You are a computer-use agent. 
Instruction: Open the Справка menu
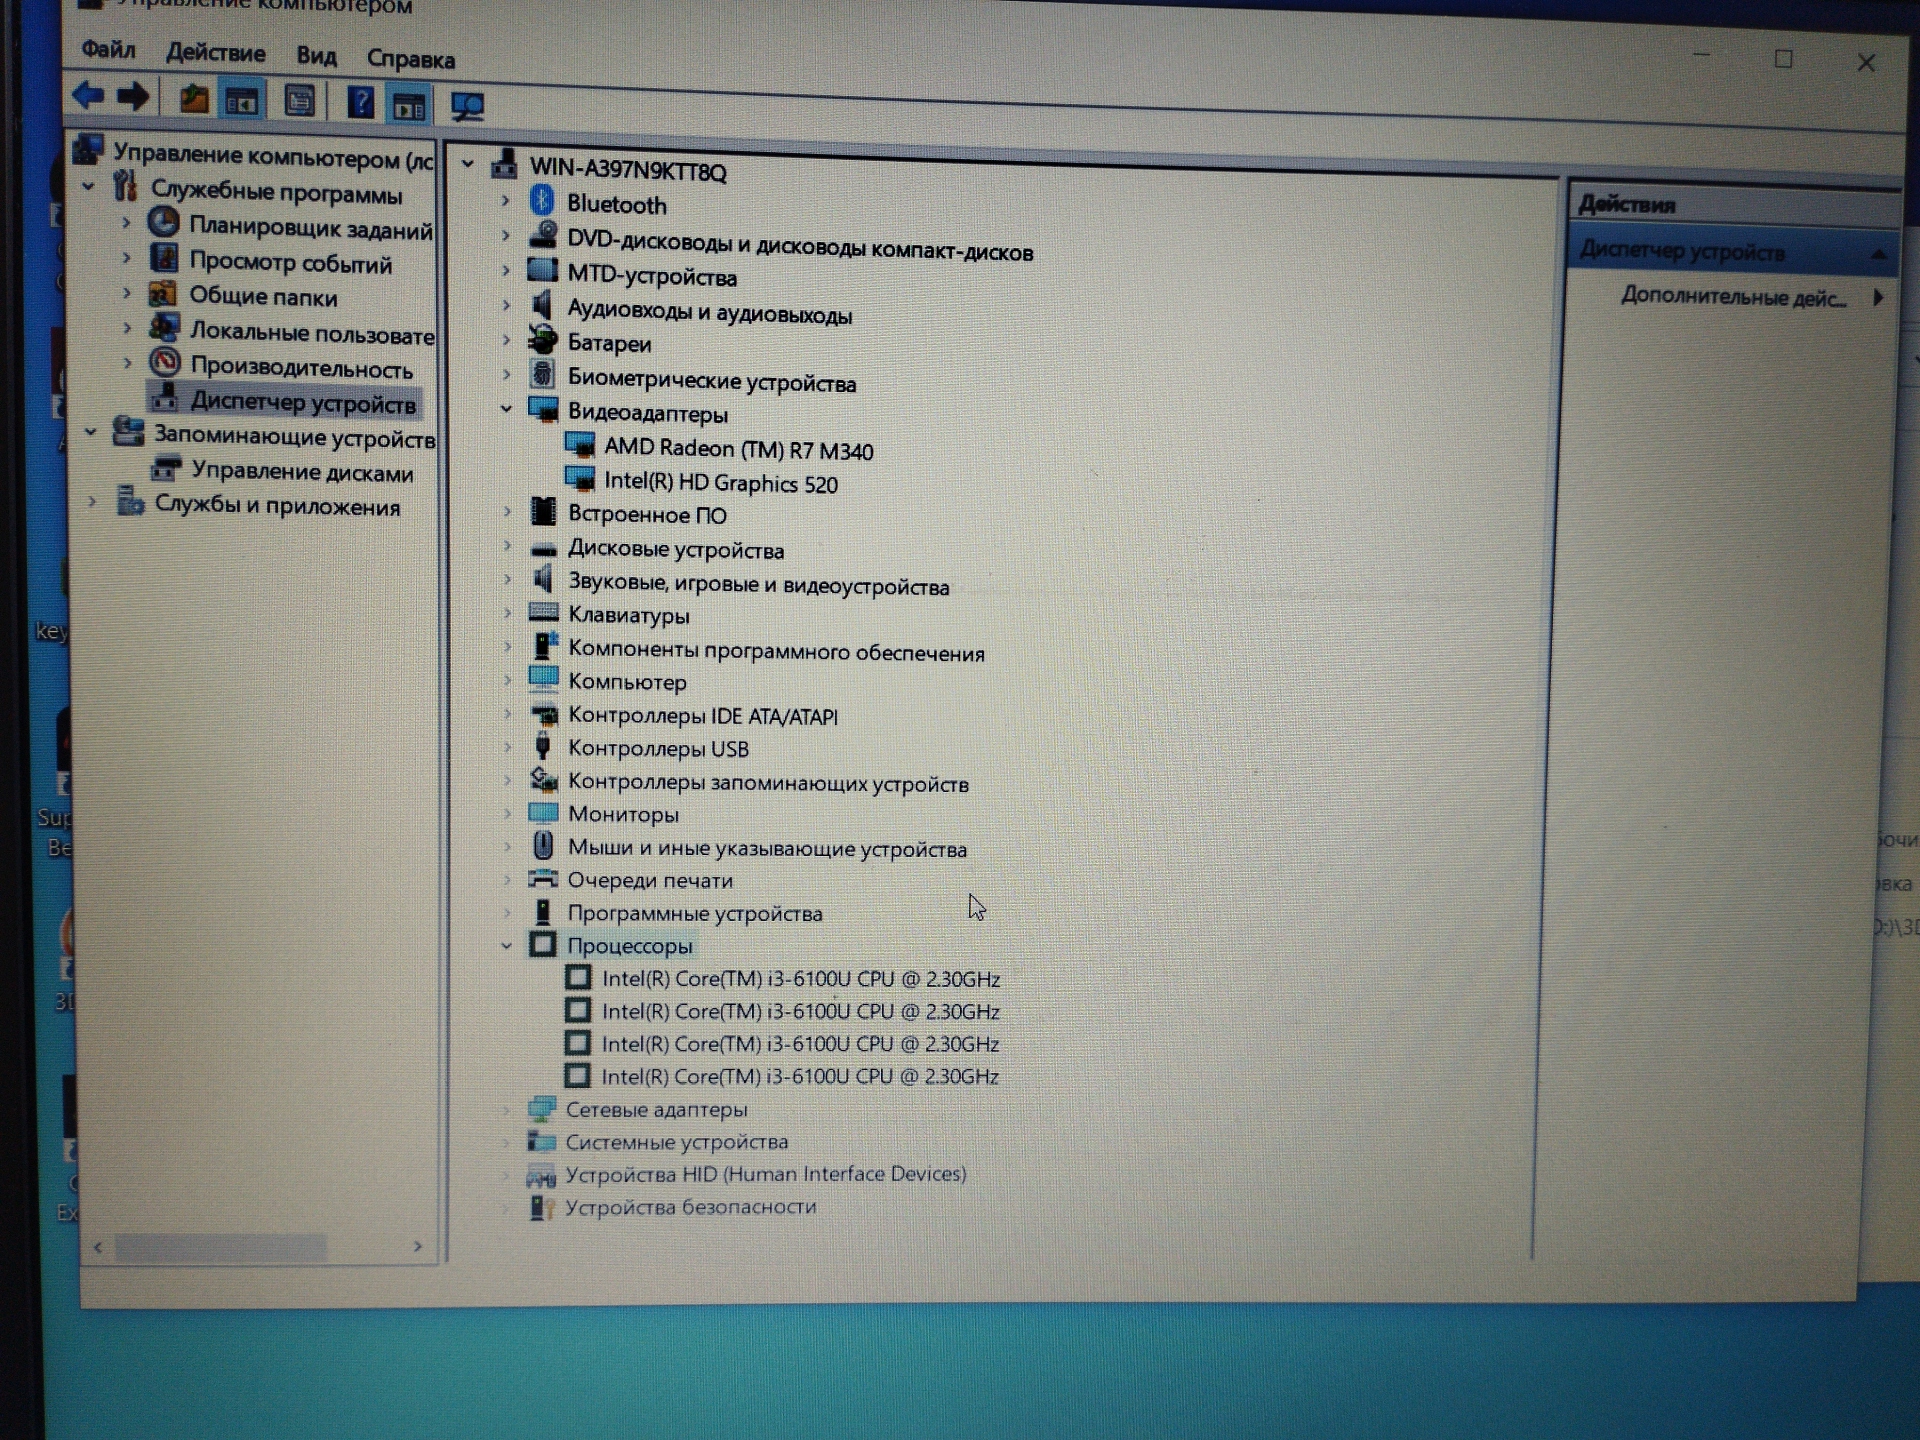(x=410, y=58)
